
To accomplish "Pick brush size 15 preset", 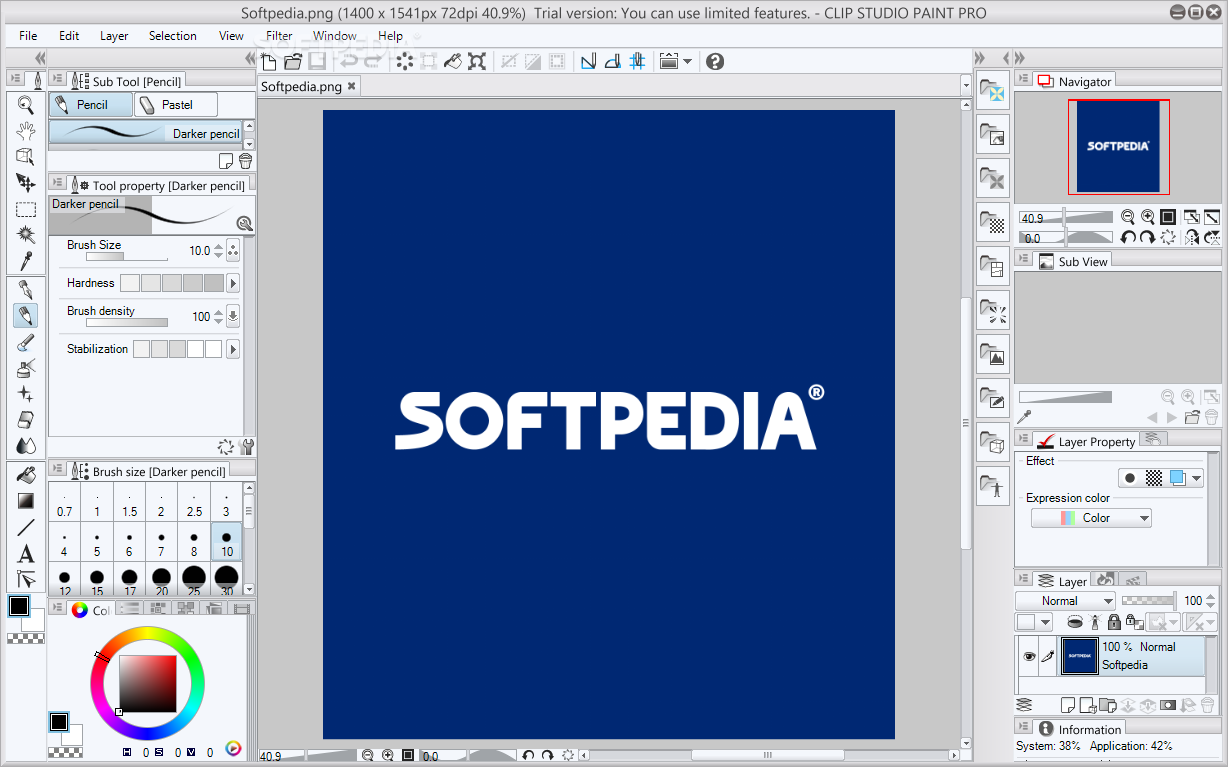I will pos(97,579).
